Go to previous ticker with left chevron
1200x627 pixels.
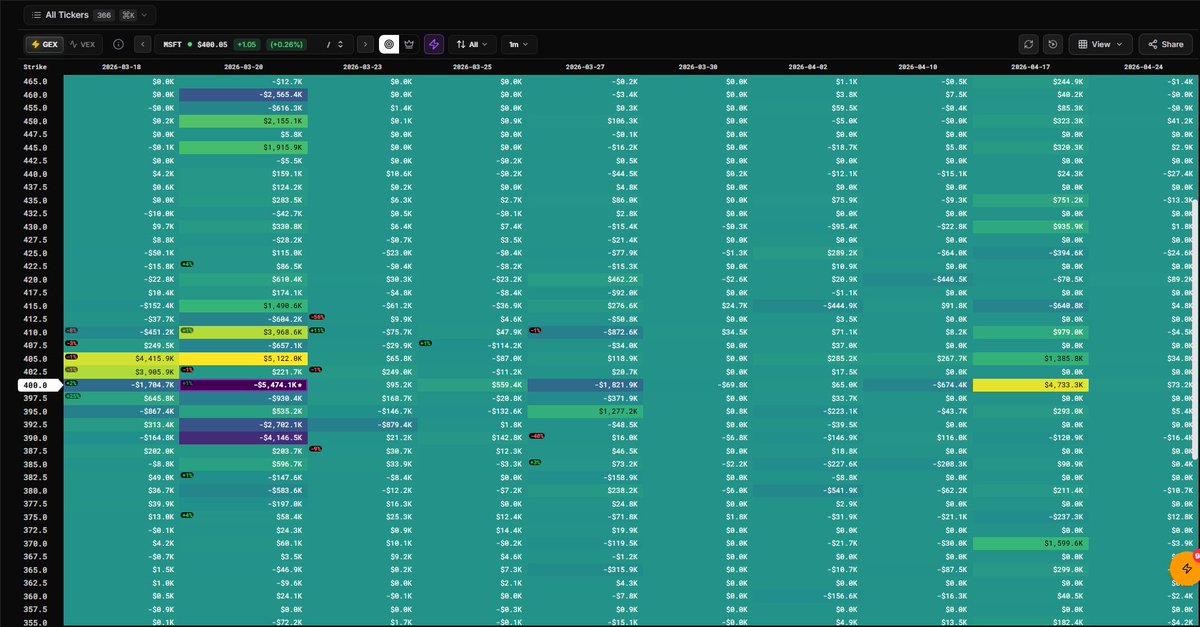142,44
